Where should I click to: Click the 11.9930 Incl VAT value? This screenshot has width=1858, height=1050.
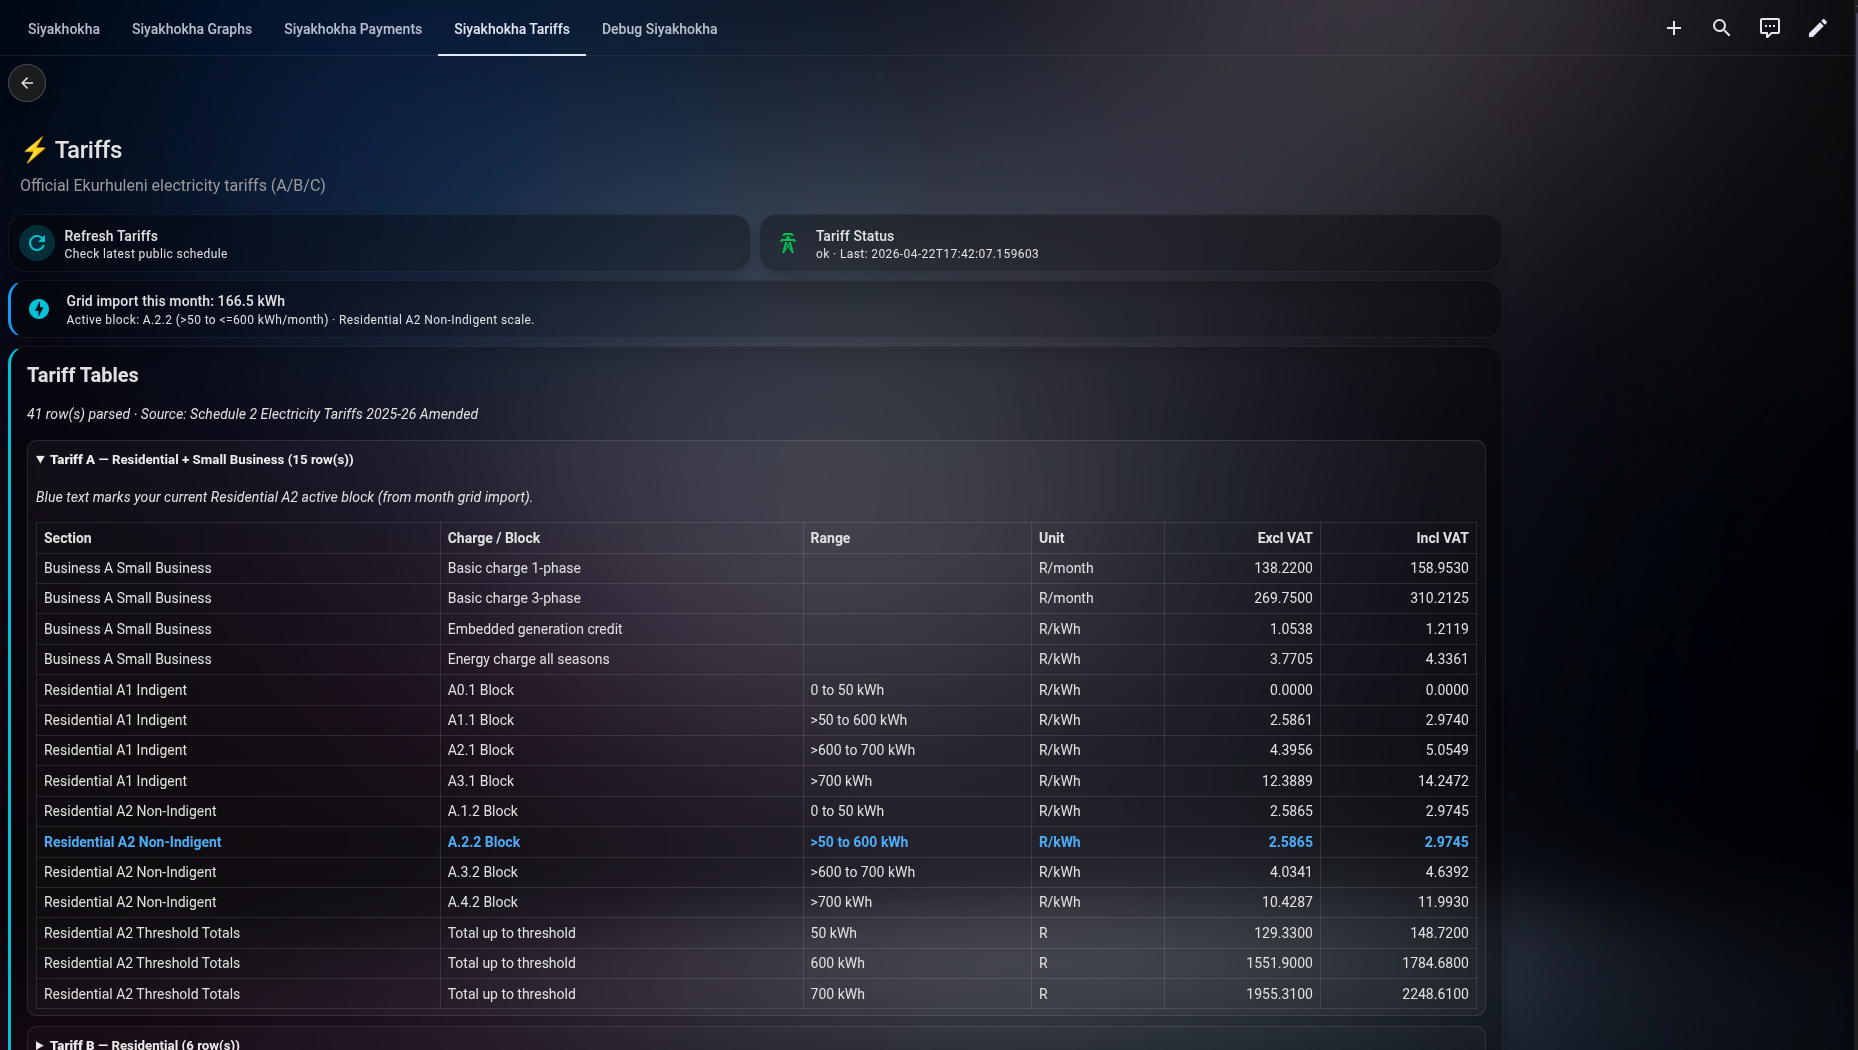coord(1443,902)
